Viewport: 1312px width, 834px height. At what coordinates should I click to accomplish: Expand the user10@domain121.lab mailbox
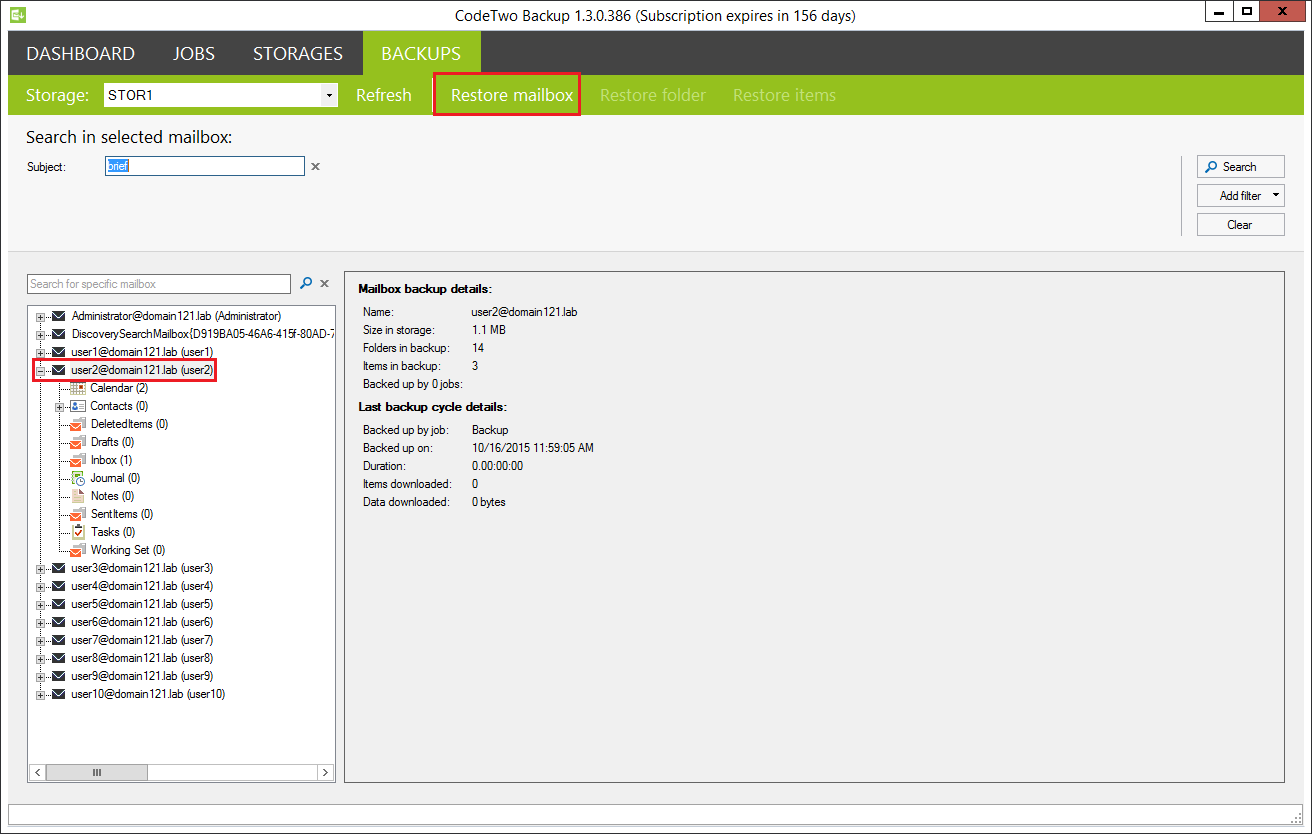[41, 694]
